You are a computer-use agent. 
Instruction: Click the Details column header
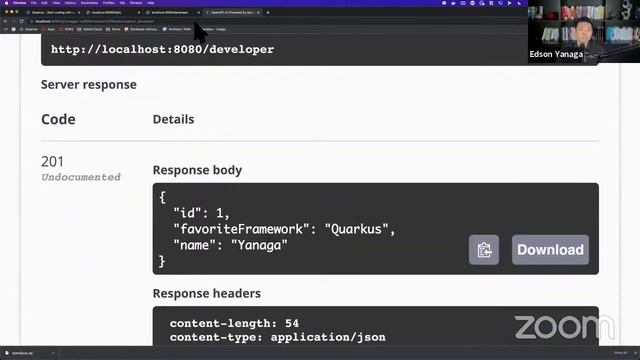tap(173, 119)
